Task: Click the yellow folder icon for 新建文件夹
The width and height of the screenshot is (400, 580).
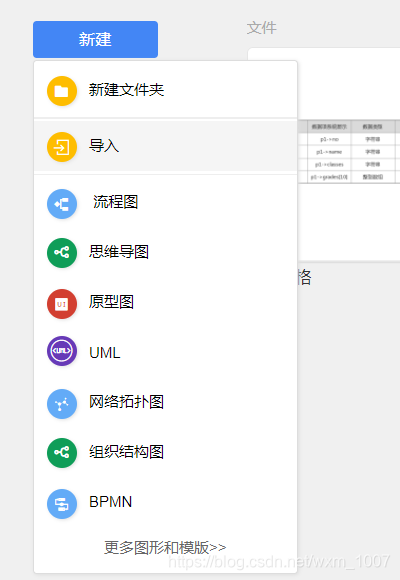Action: 62,91
